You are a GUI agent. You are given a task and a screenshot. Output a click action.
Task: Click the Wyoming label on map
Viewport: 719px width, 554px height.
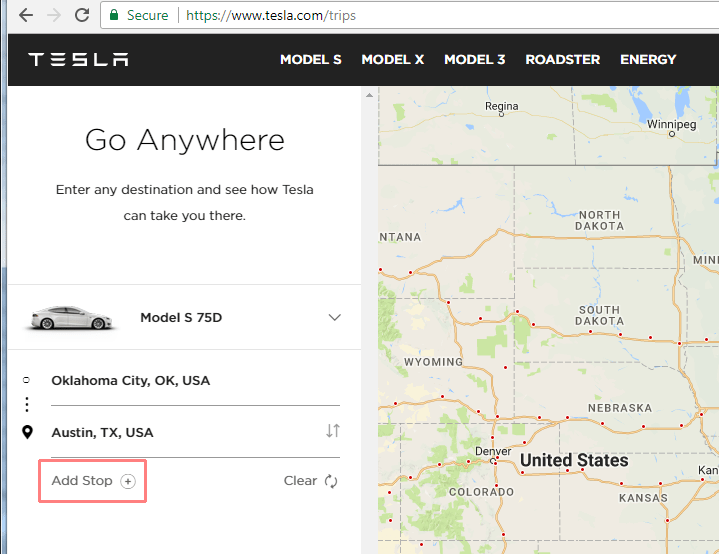click(x=433, y=362)
